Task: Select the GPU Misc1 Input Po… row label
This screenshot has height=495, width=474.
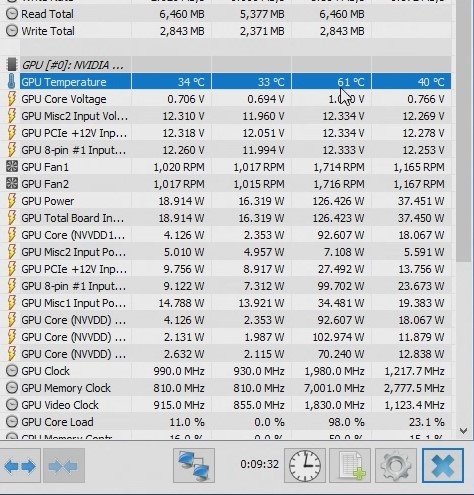Action: pyautogui.click(x=74, y=303)
